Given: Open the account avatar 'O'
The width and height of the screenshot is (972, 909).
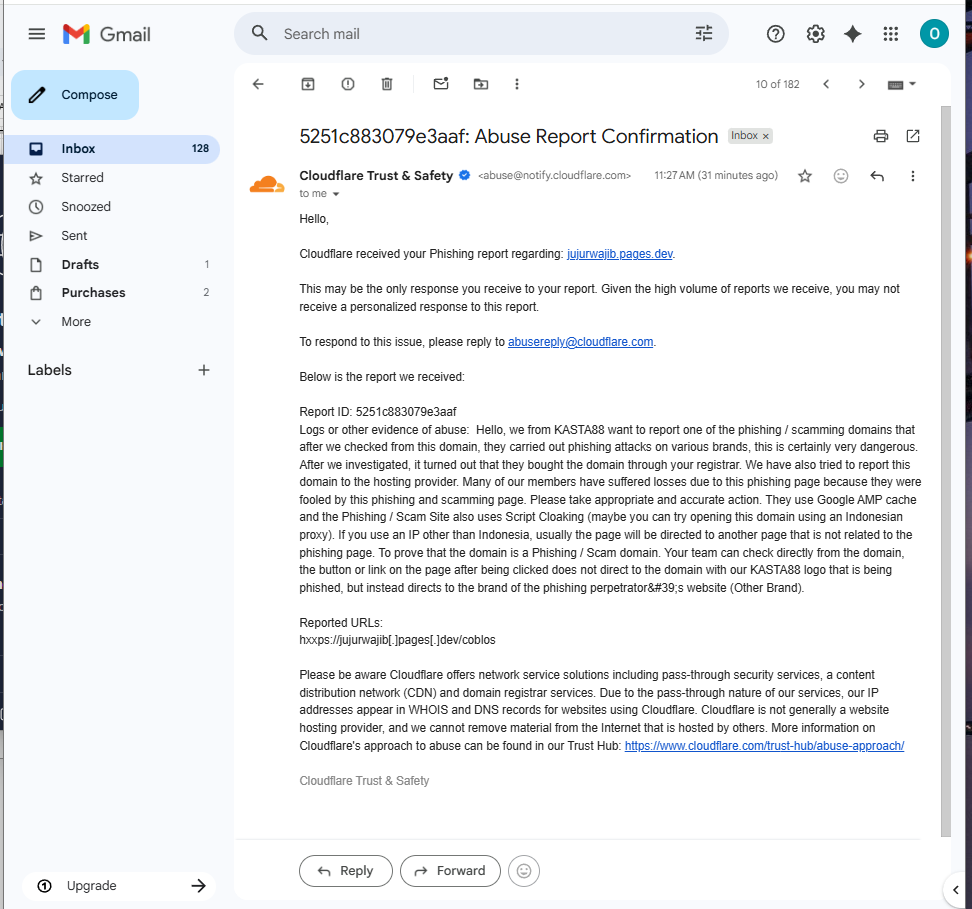Looking at the screenshot, I should click(934, 33).
